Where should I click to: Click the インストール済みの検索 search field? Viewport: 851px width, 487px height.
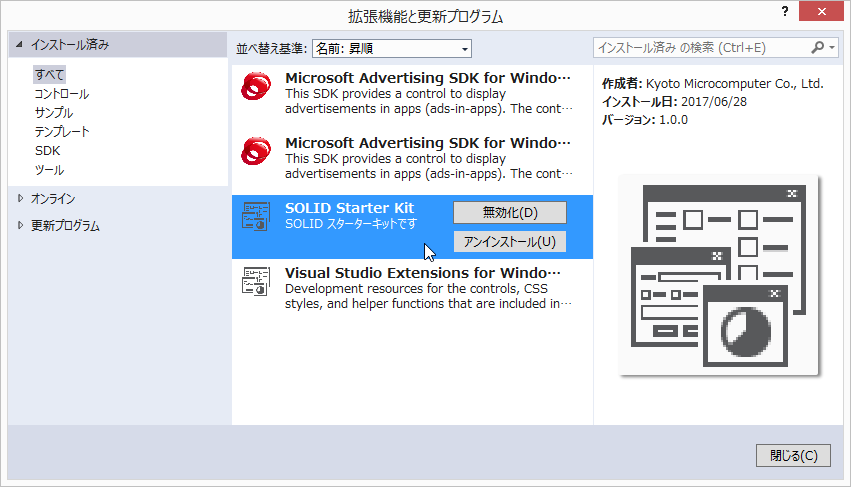(x=700, y=47)
